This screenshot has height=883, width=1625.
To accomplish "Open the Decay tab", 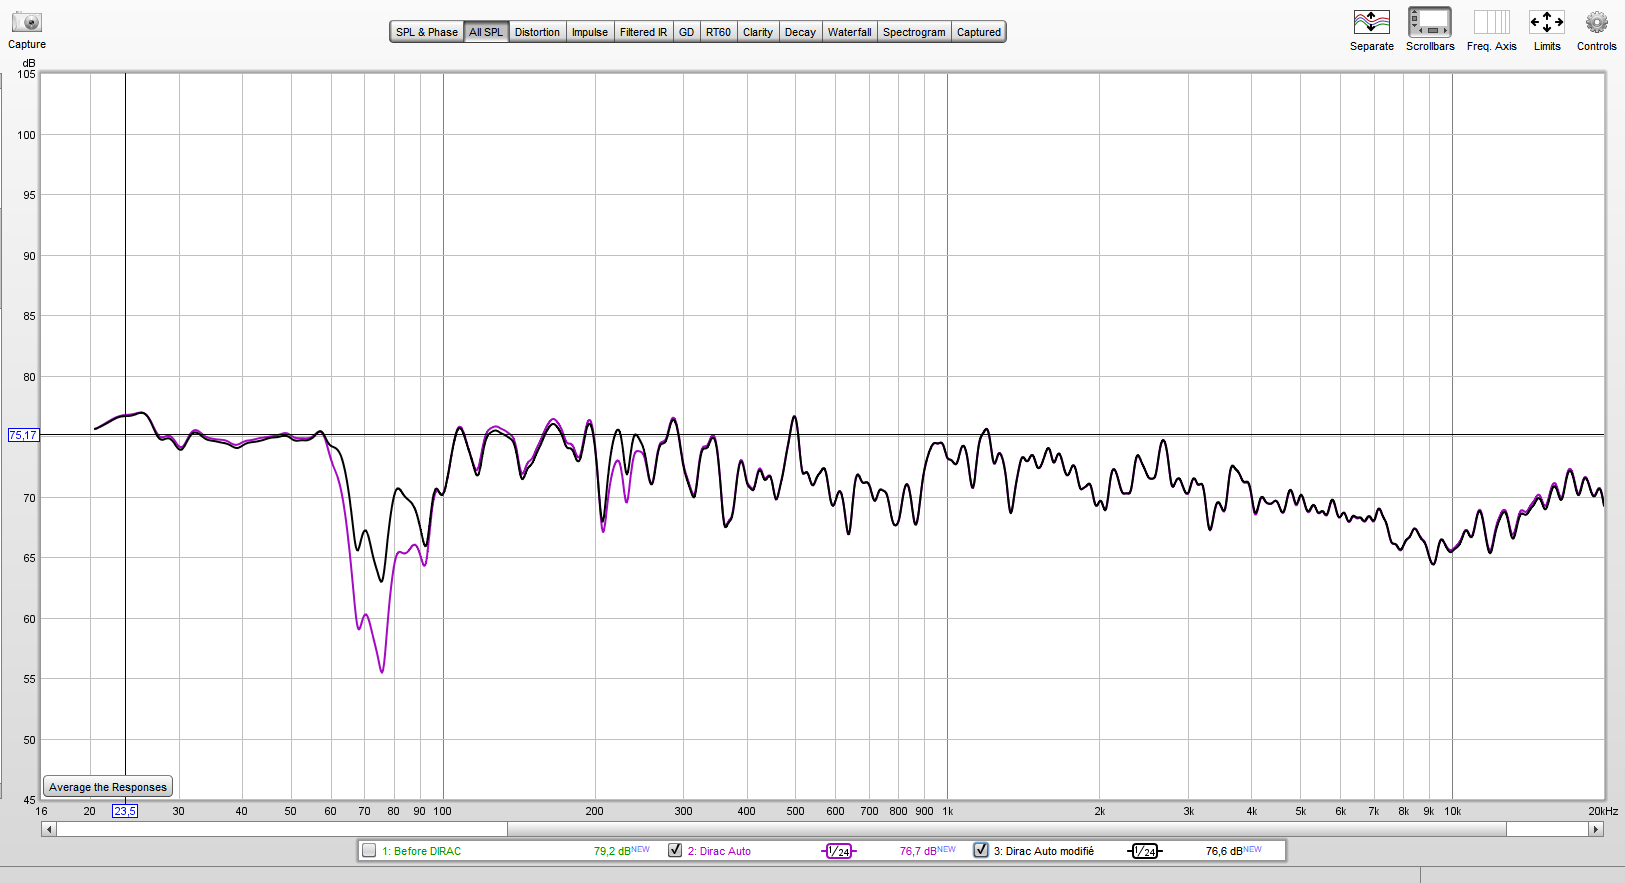I will [800, 32].
